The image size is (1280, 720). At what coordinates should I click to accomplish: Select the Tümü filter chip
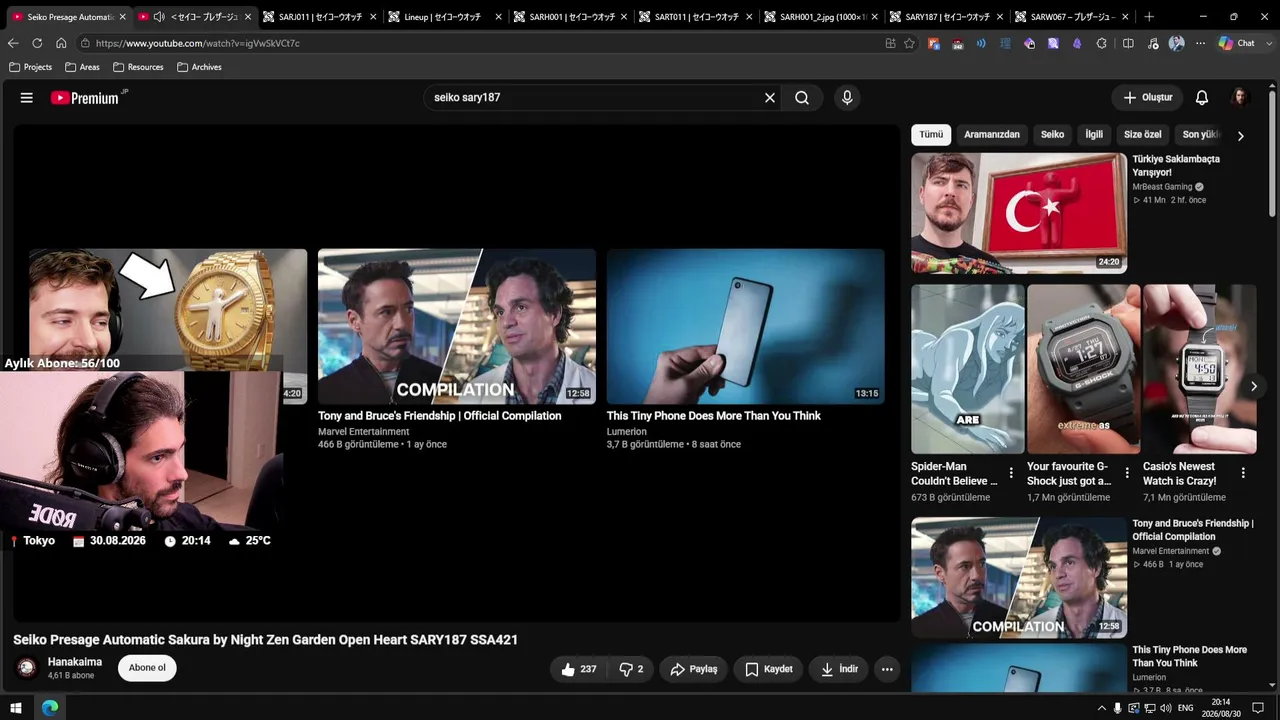[x=931, y=135]
